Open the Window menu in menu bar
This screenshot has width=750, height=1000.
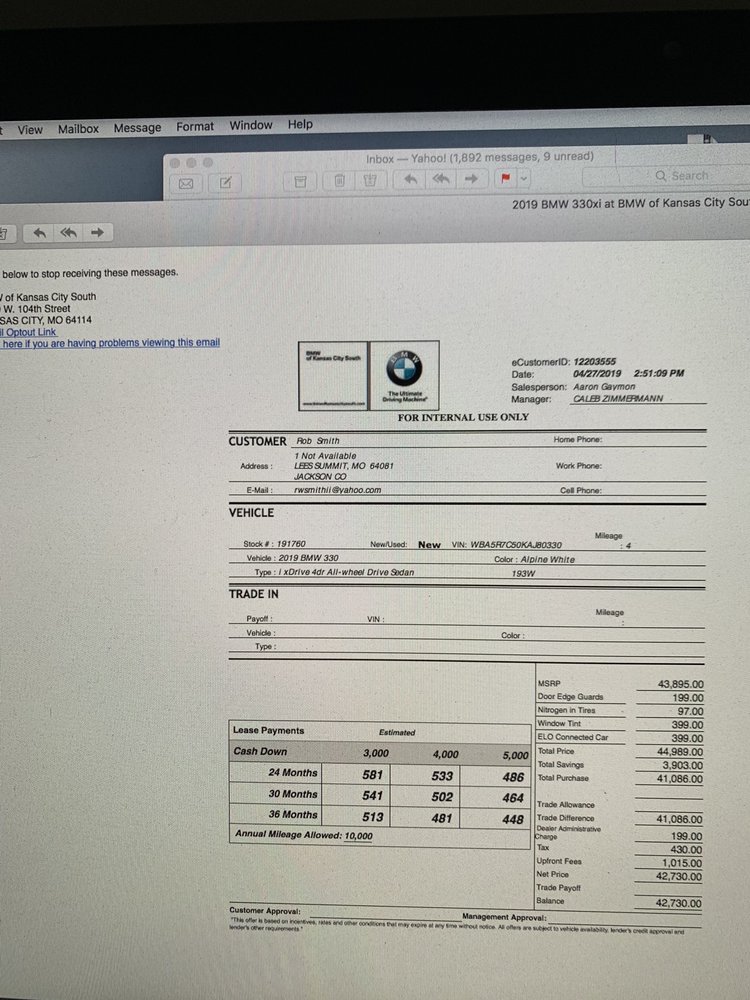(x=251, y=126)
